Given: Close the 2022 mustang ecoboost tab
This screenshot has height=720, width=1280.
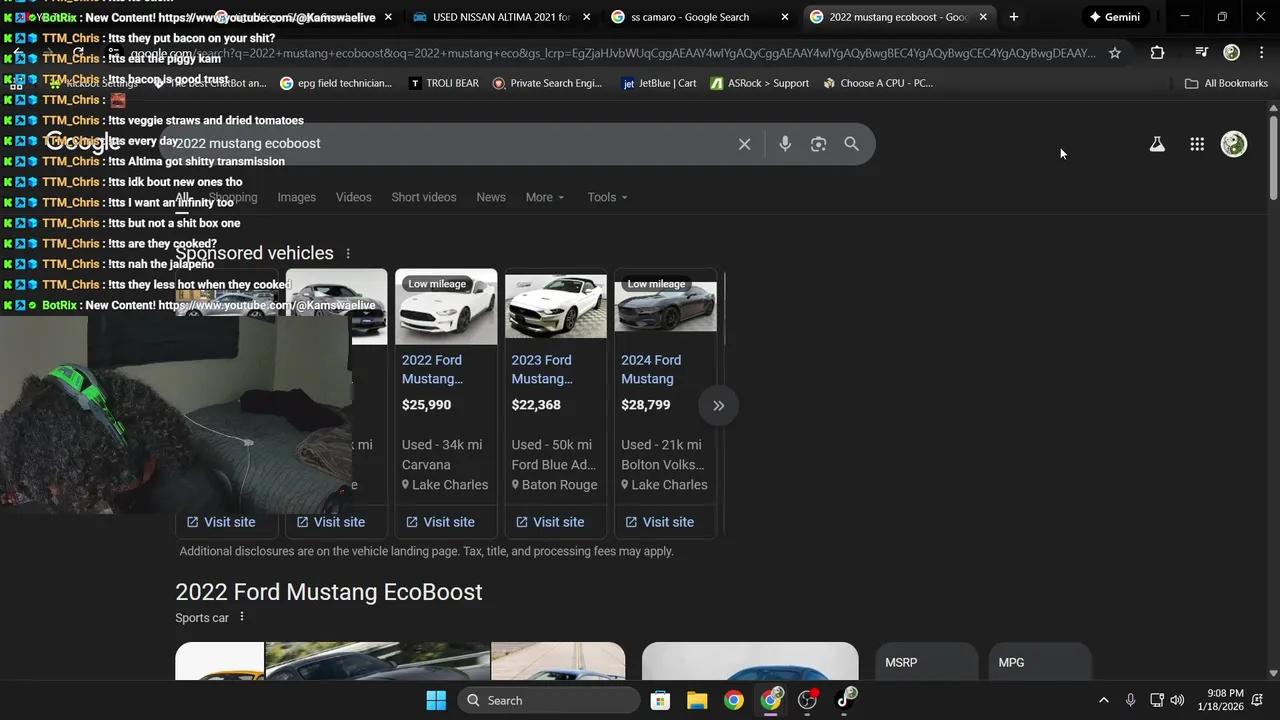Looking at the screenshot, I should [x=983, y=17].
